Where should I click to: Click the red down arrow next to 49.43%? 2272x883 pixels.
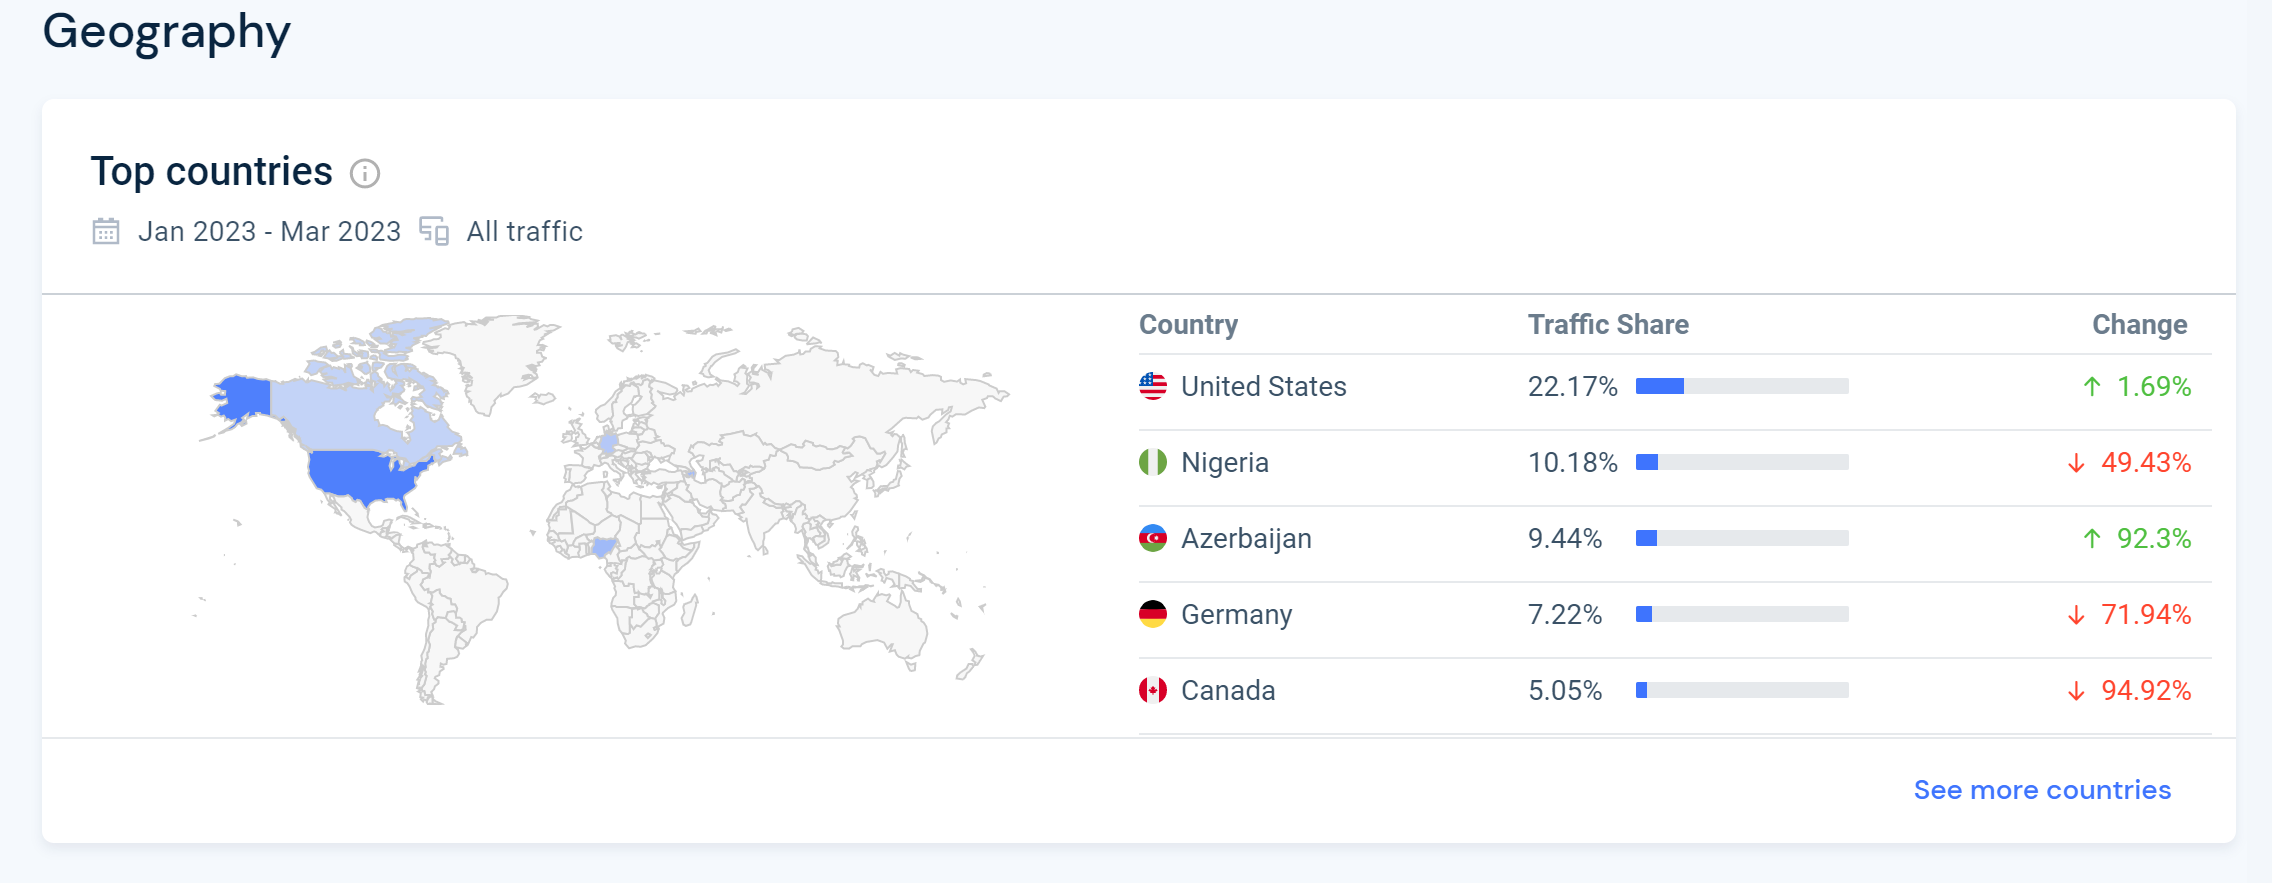pyautogui.click(x=2077, y=463)
